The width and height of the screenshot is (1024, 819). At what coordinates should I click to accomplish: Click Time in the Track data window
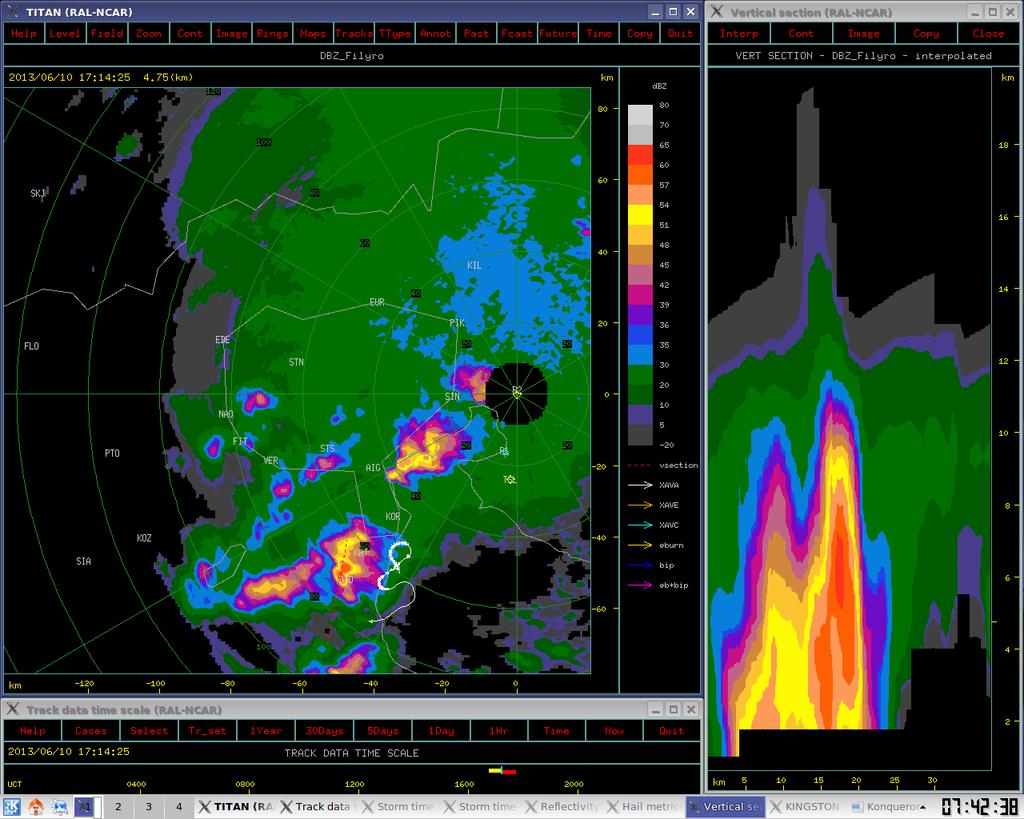[556, 731]
